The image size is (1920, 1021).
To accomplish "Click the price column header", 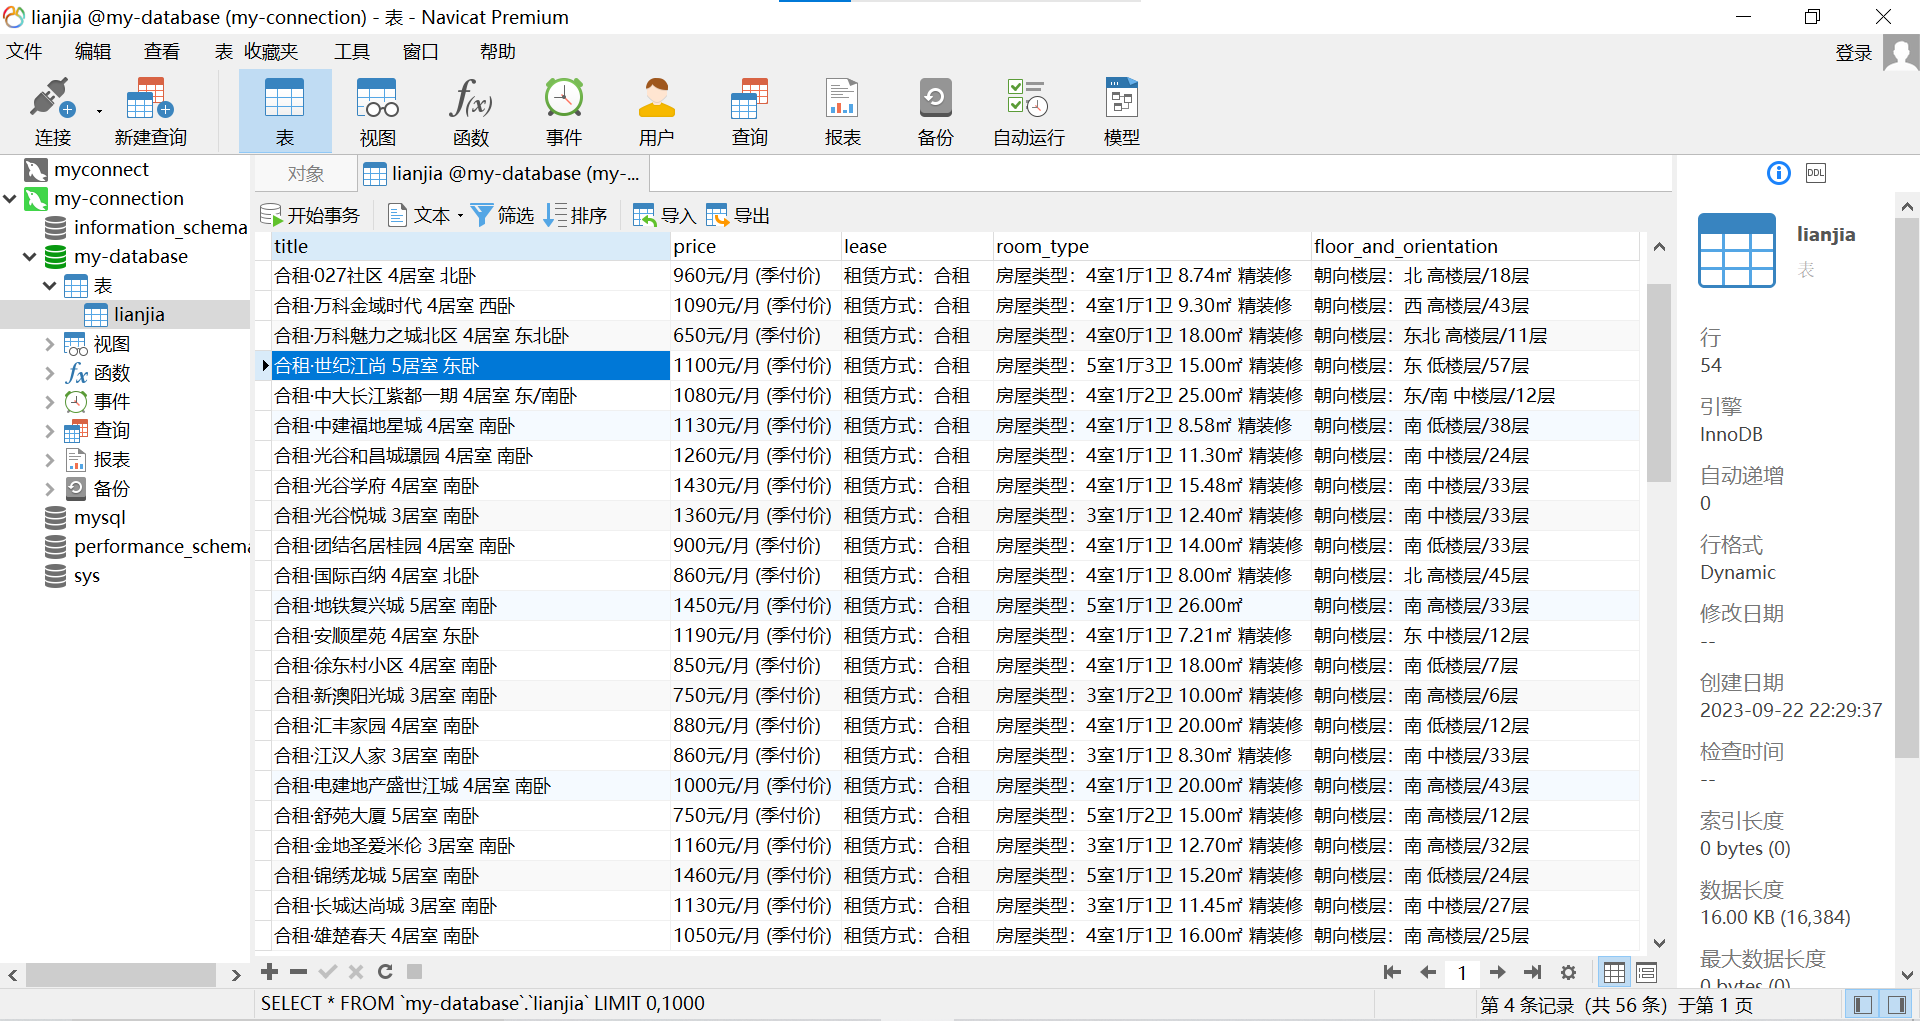I will (756, 246).
